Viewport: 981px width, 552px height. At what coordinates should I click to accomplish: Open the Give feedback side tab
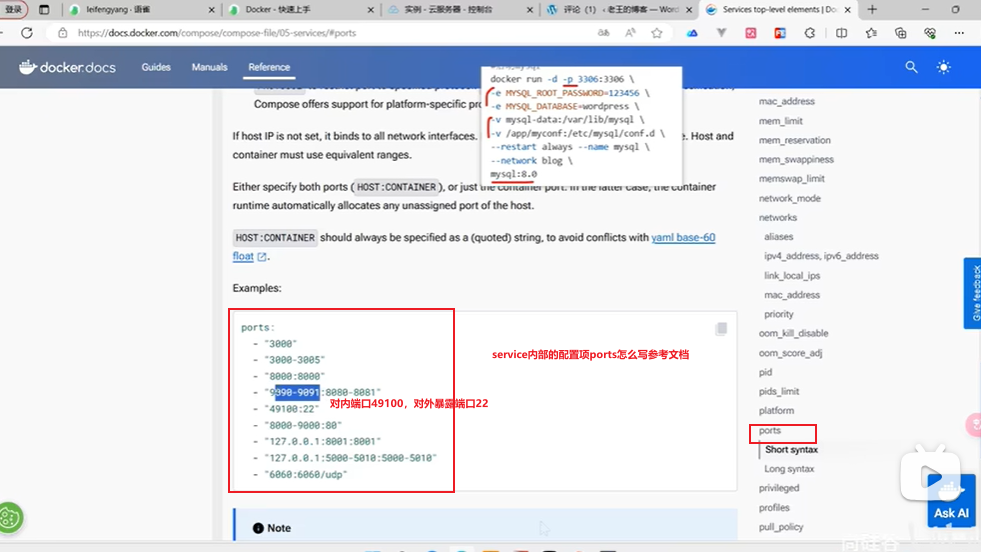click(973, 293)
